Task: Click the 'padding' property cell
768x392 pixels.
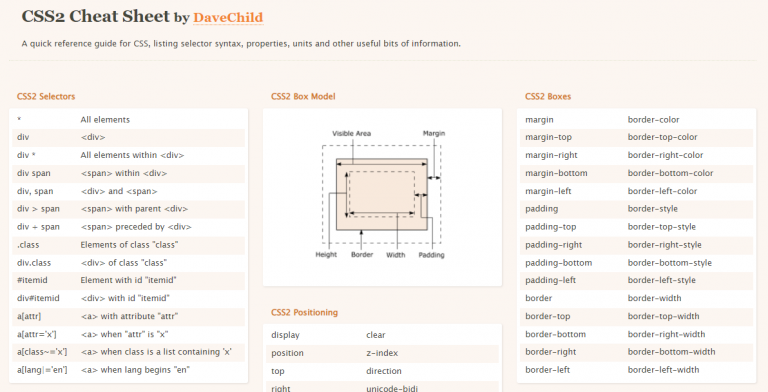Action: pyautogui.click(x=541, y=209)
